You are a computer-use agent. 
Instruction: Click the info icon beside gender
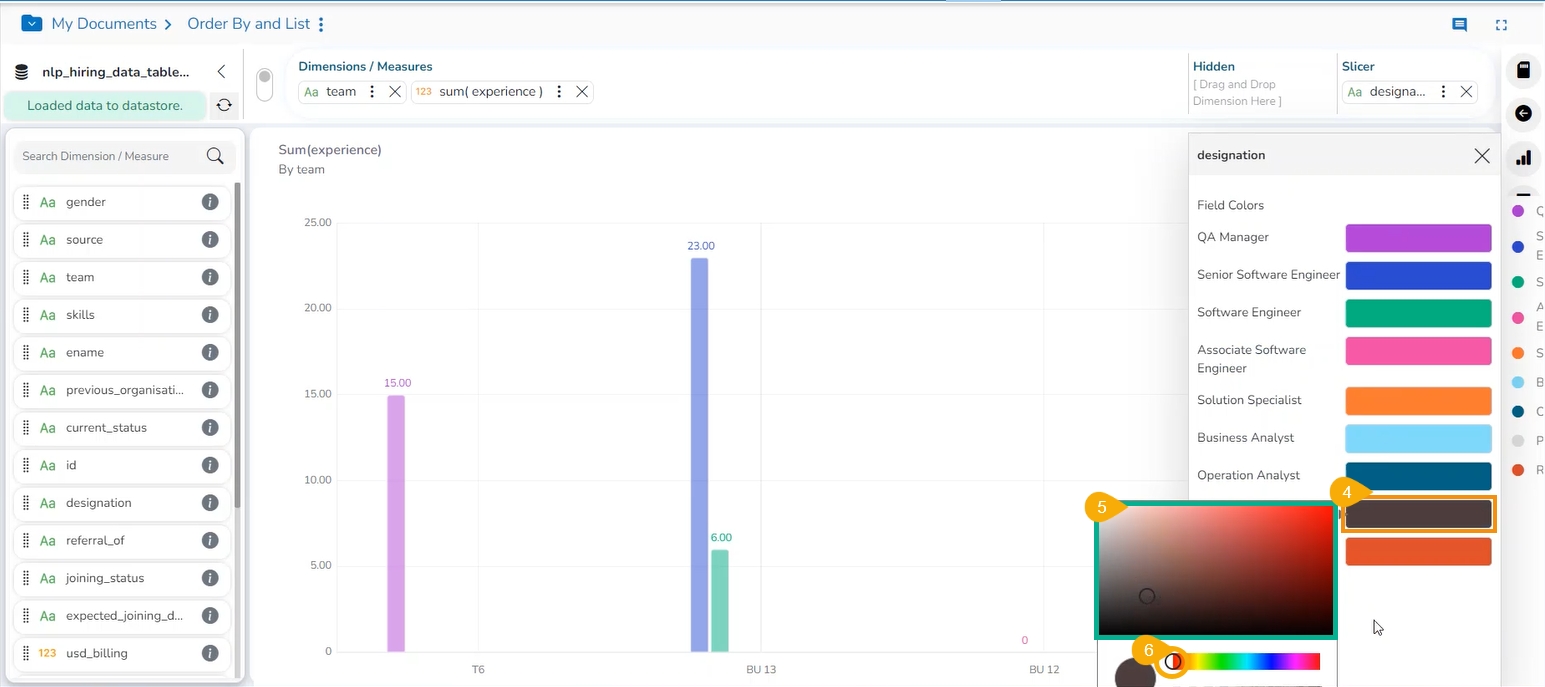[210, 202]
